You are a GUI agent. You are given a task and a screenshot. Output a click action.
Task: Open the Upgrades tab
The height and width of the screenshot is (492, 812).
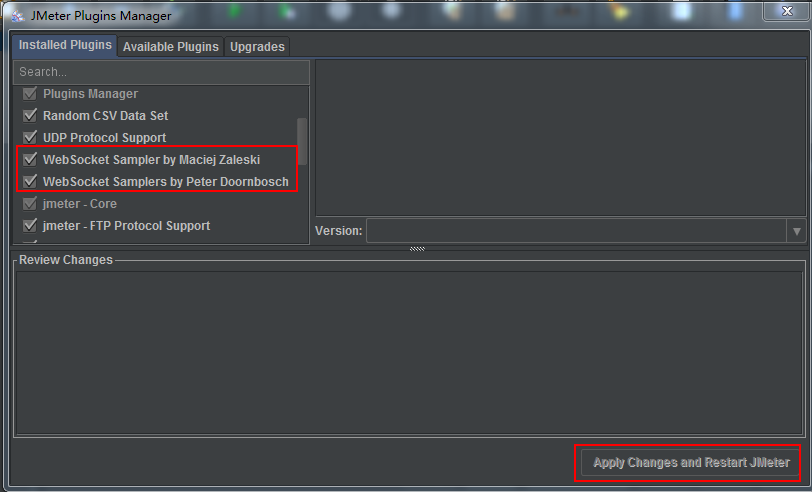pyautogui.click(x=257, y=47)
